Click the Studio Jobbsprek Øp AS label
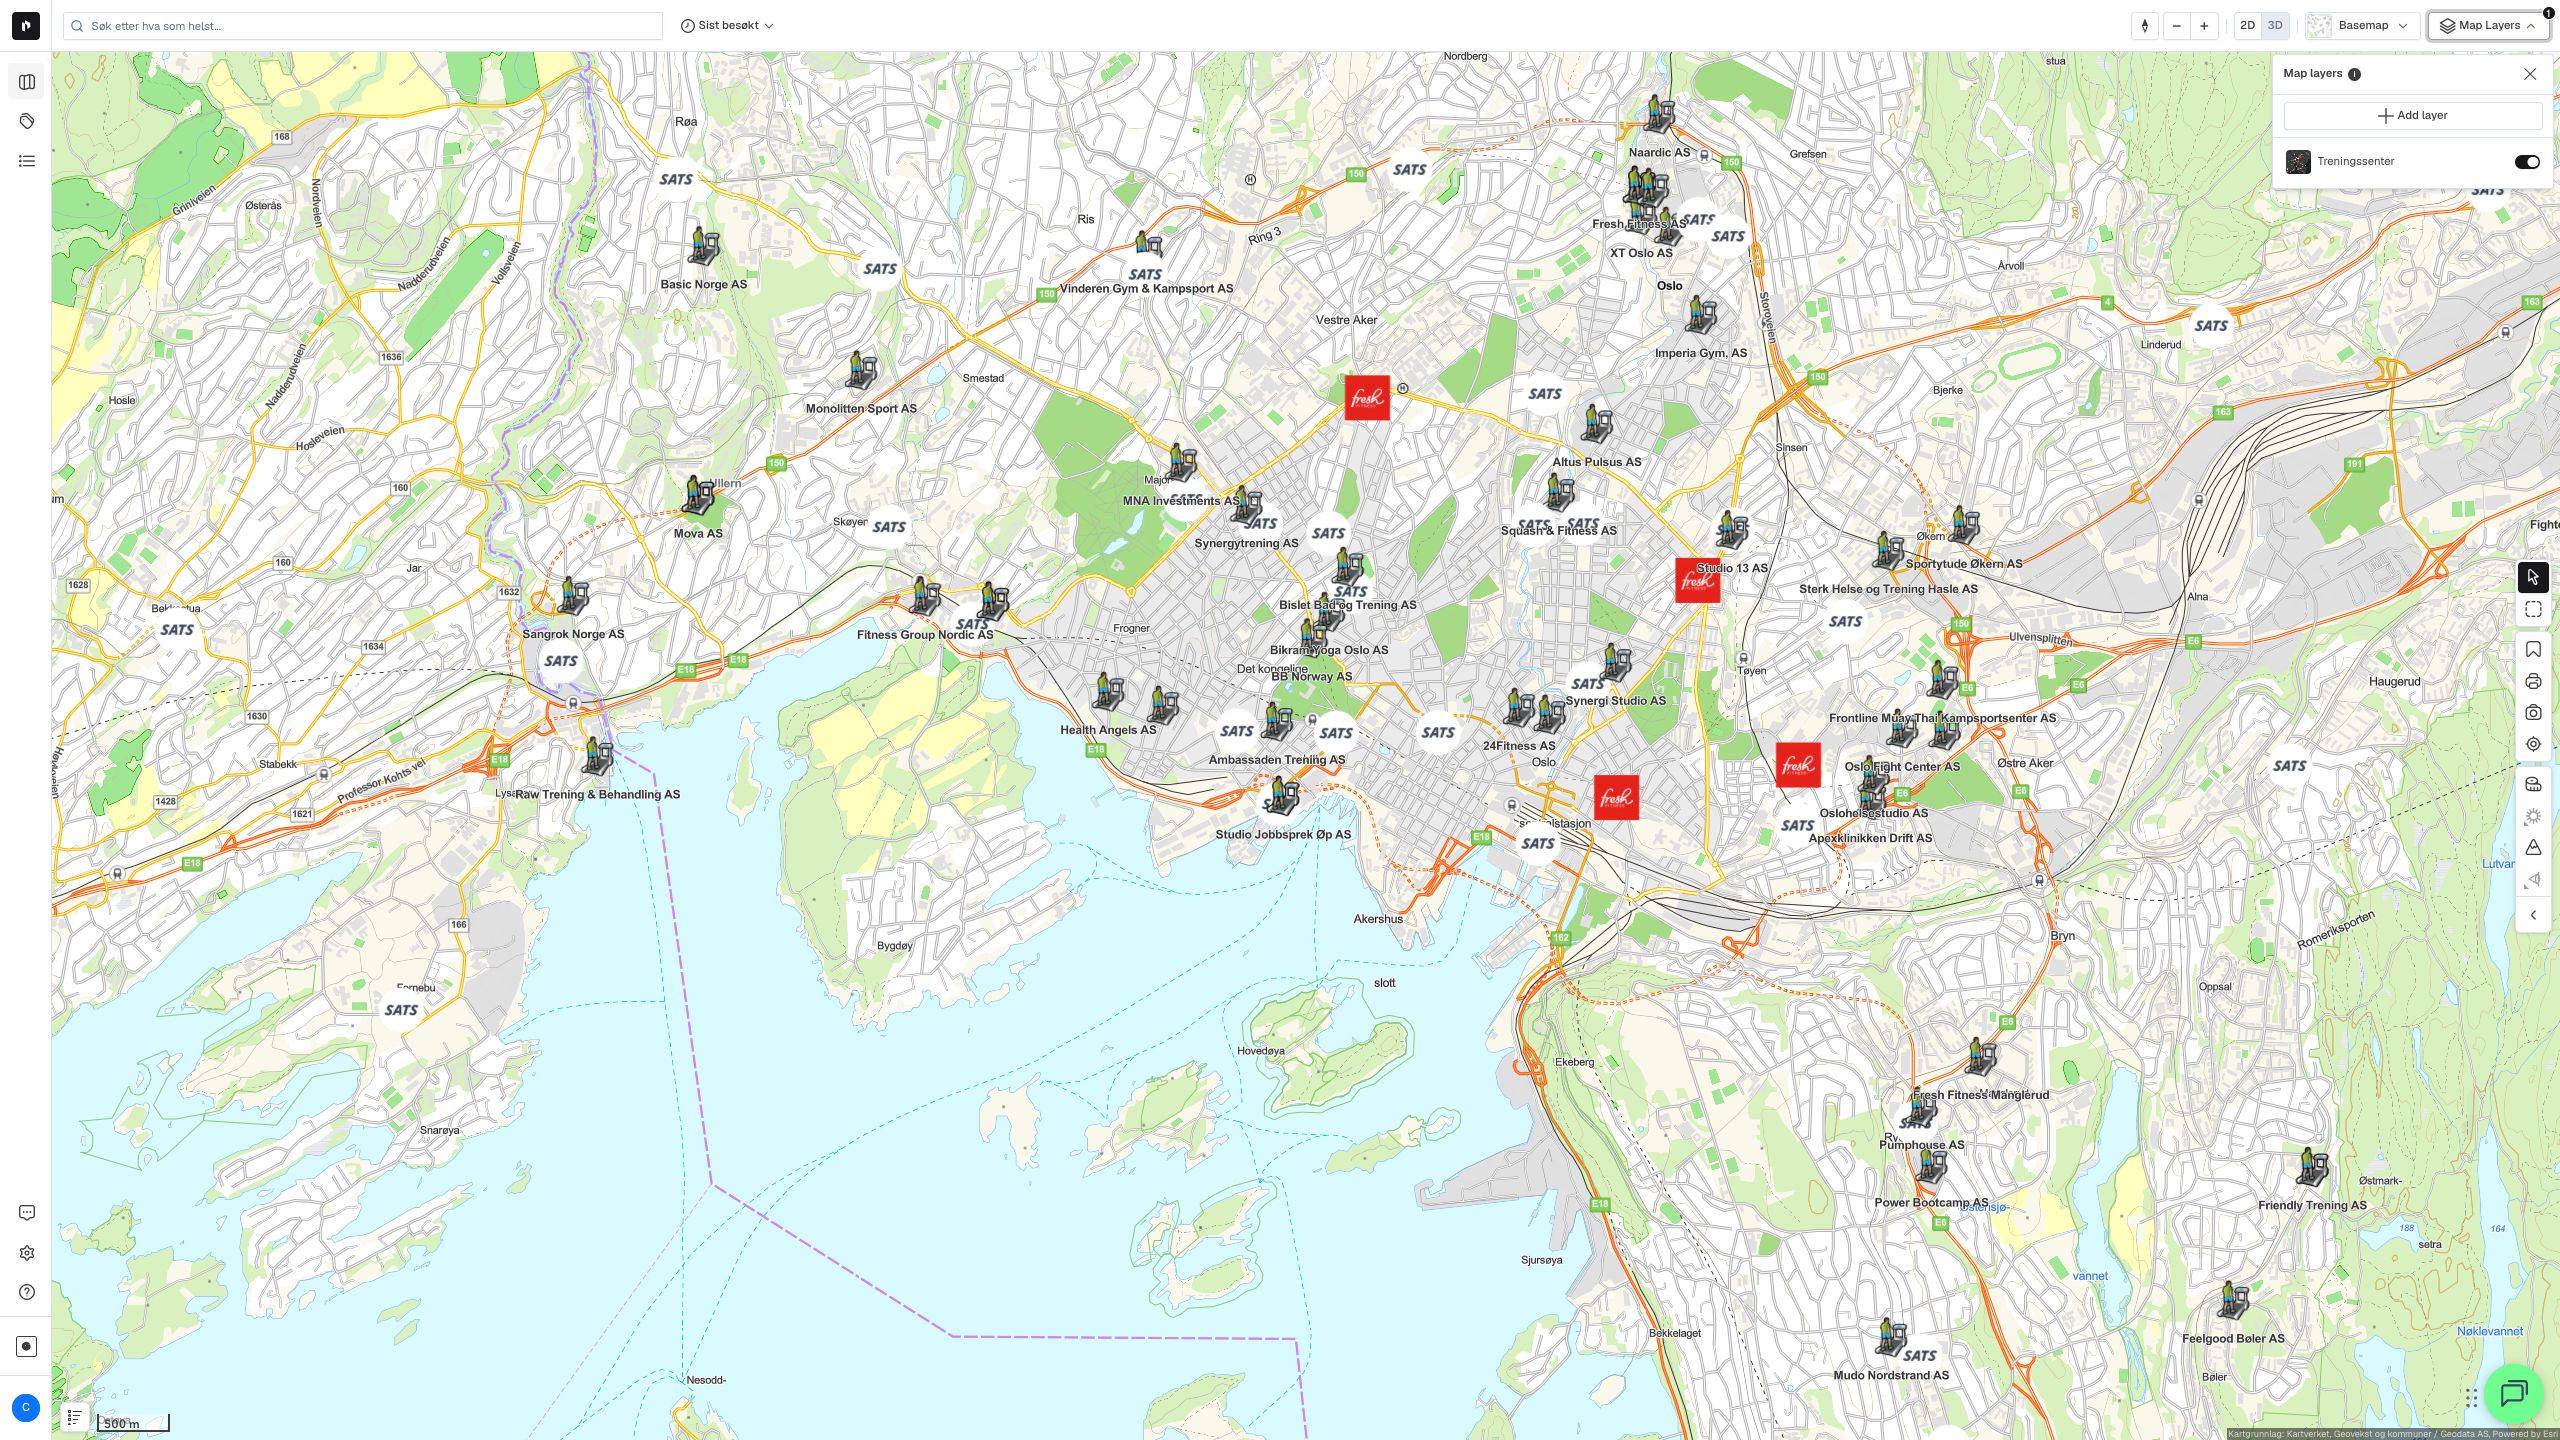 [1283, 835]
